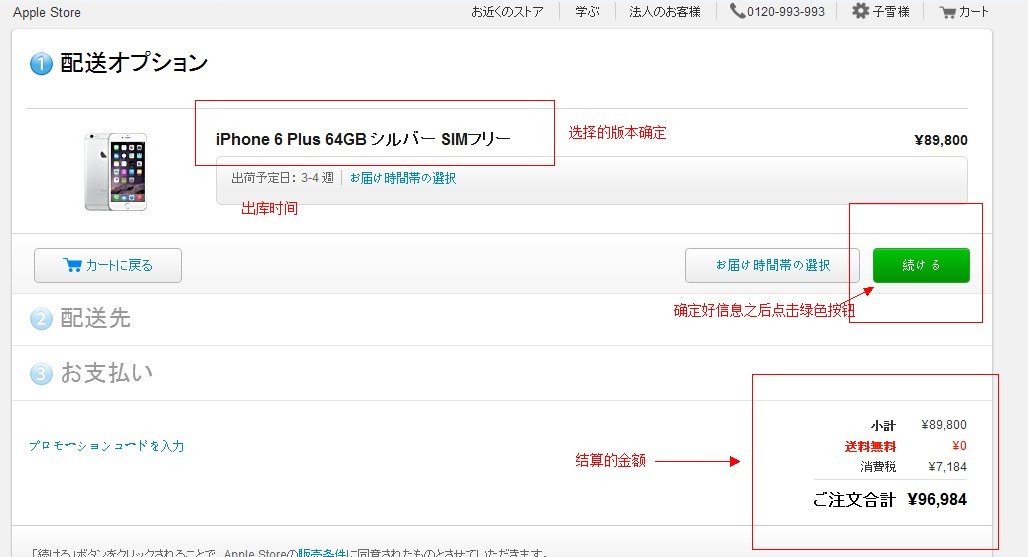Click the product title iPhone 6 Plus 64GB
Screen dimensions: 1028x557
363,140
